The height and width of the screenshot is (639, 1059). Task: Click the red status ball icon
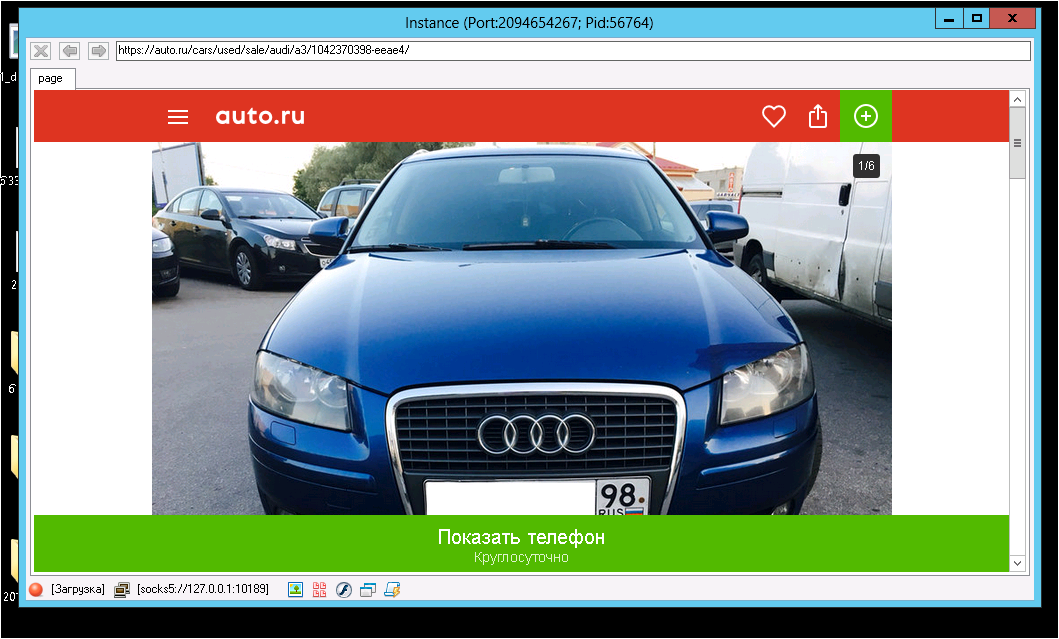coord(36,590)
